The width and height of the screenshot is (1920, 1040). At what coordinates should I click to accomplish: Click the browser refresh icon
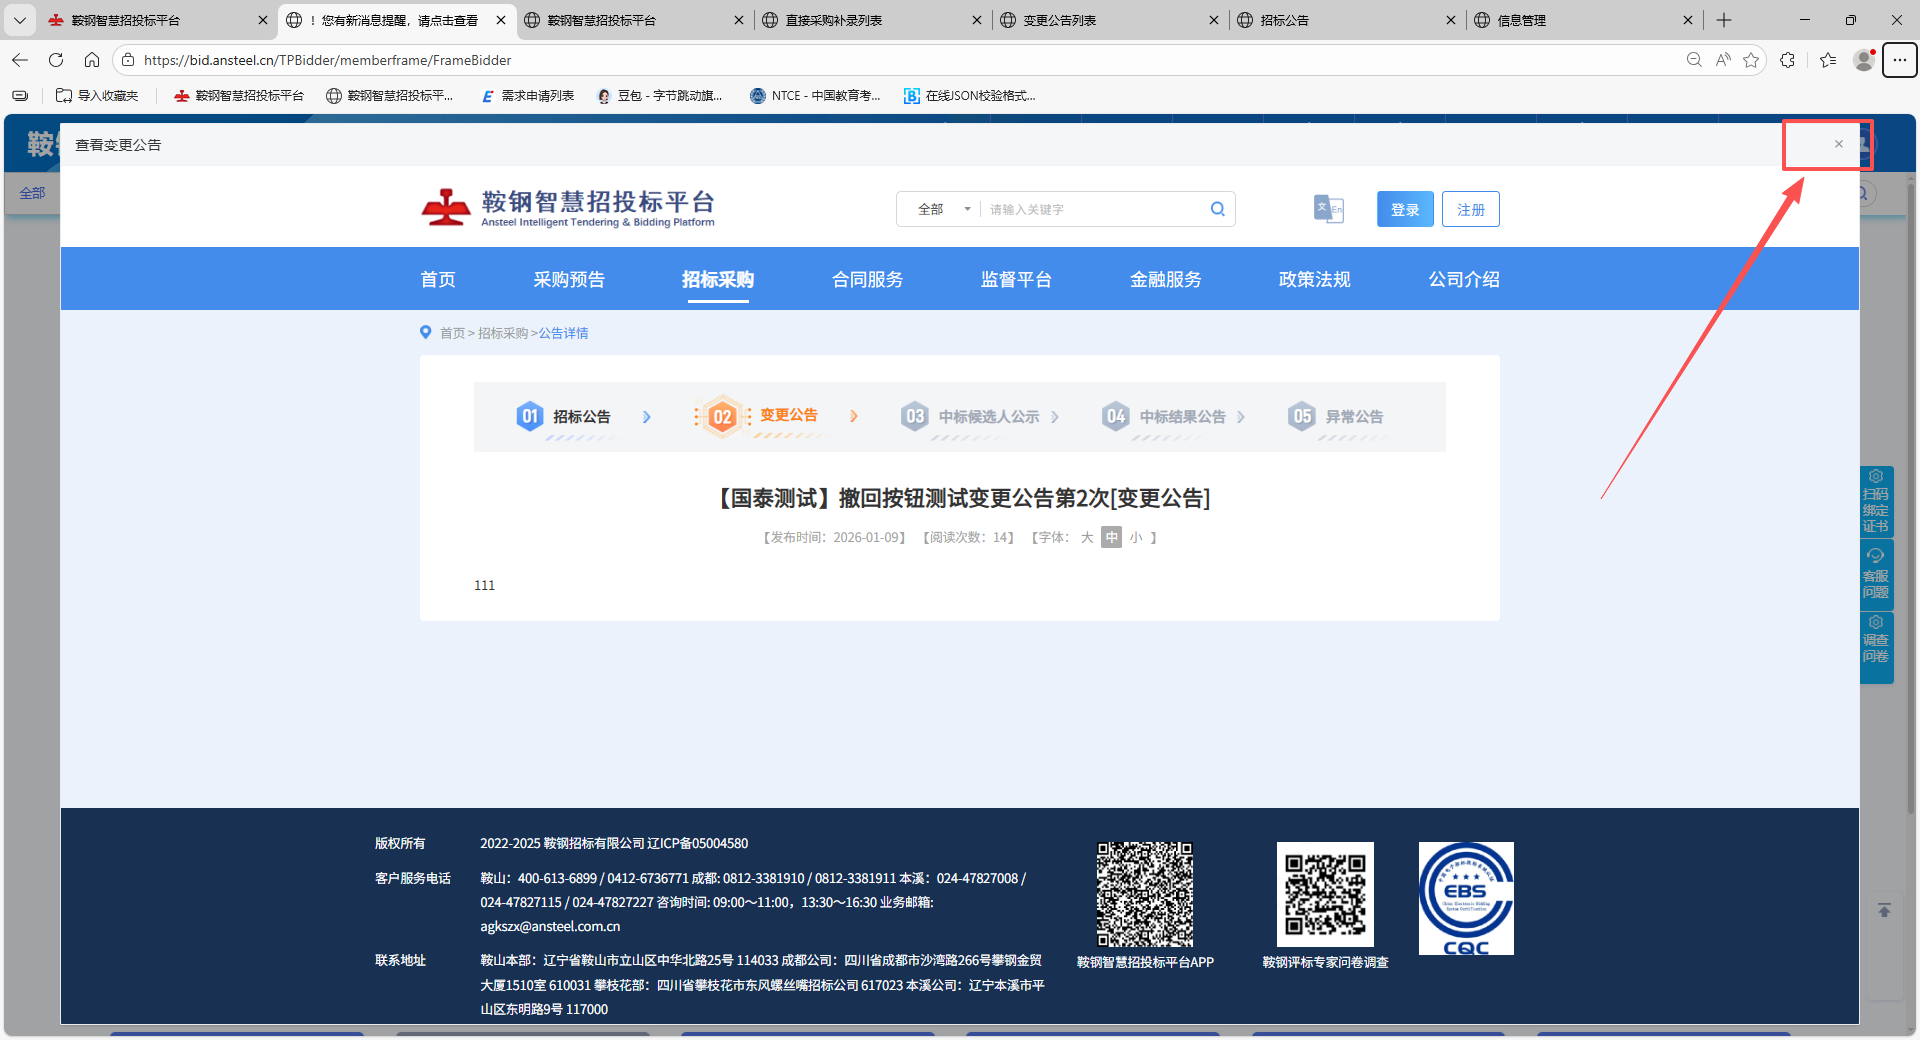56,60
